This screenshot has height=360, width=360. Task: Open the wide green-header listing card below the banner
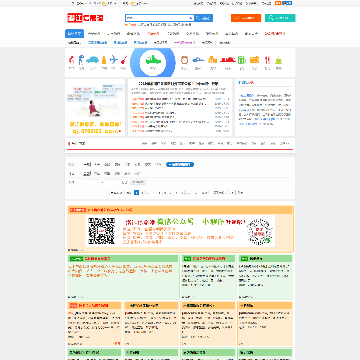tap(123, 277)
